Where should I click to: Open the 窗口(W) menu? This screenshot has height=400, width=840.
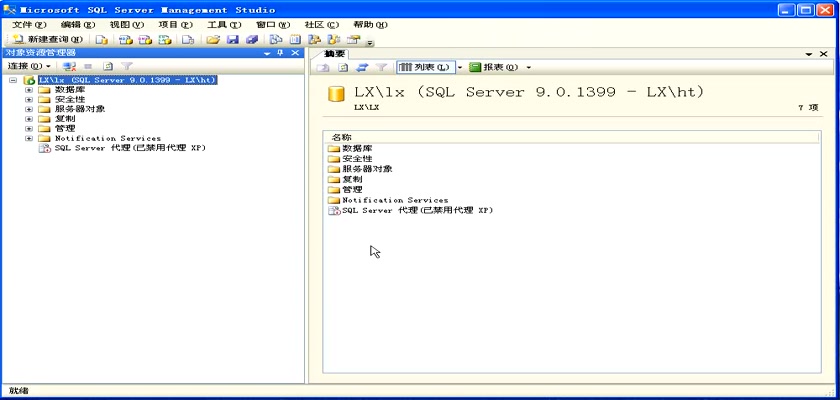273,25
